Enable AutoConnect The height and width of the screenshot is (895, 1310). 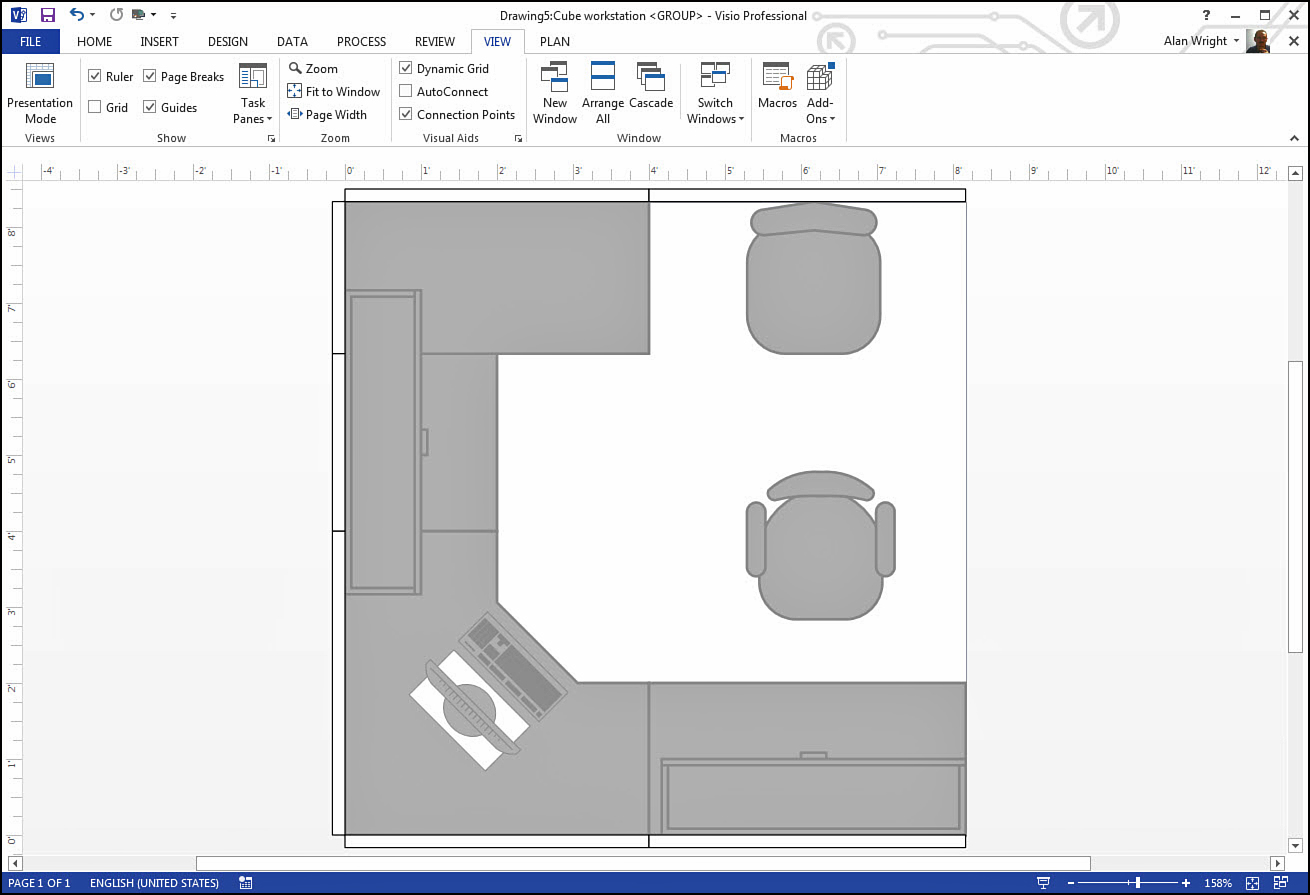406,91
